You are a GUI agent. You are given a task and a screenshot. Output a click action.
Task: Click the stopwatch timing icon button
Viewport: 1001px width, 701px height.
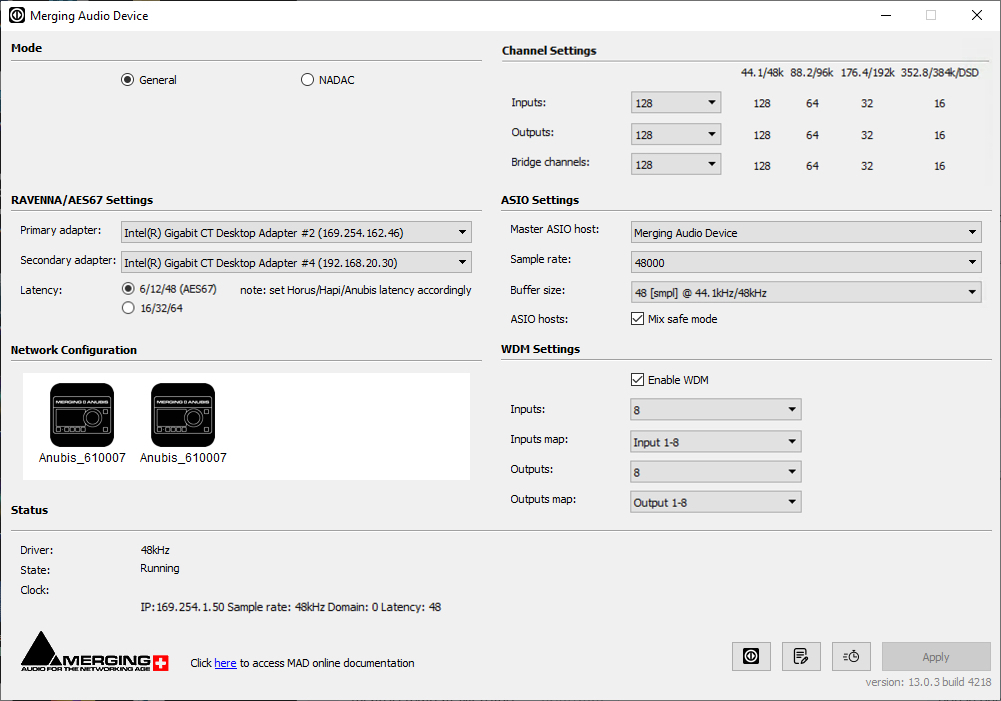click(851, 656)
